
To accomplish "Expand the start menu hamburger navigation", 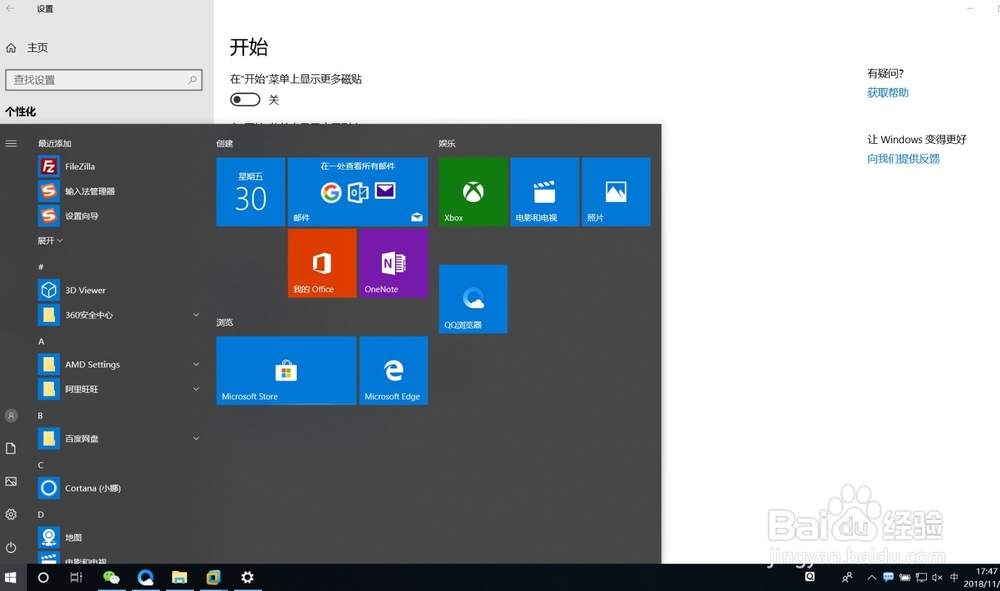I will pos(11,143).
